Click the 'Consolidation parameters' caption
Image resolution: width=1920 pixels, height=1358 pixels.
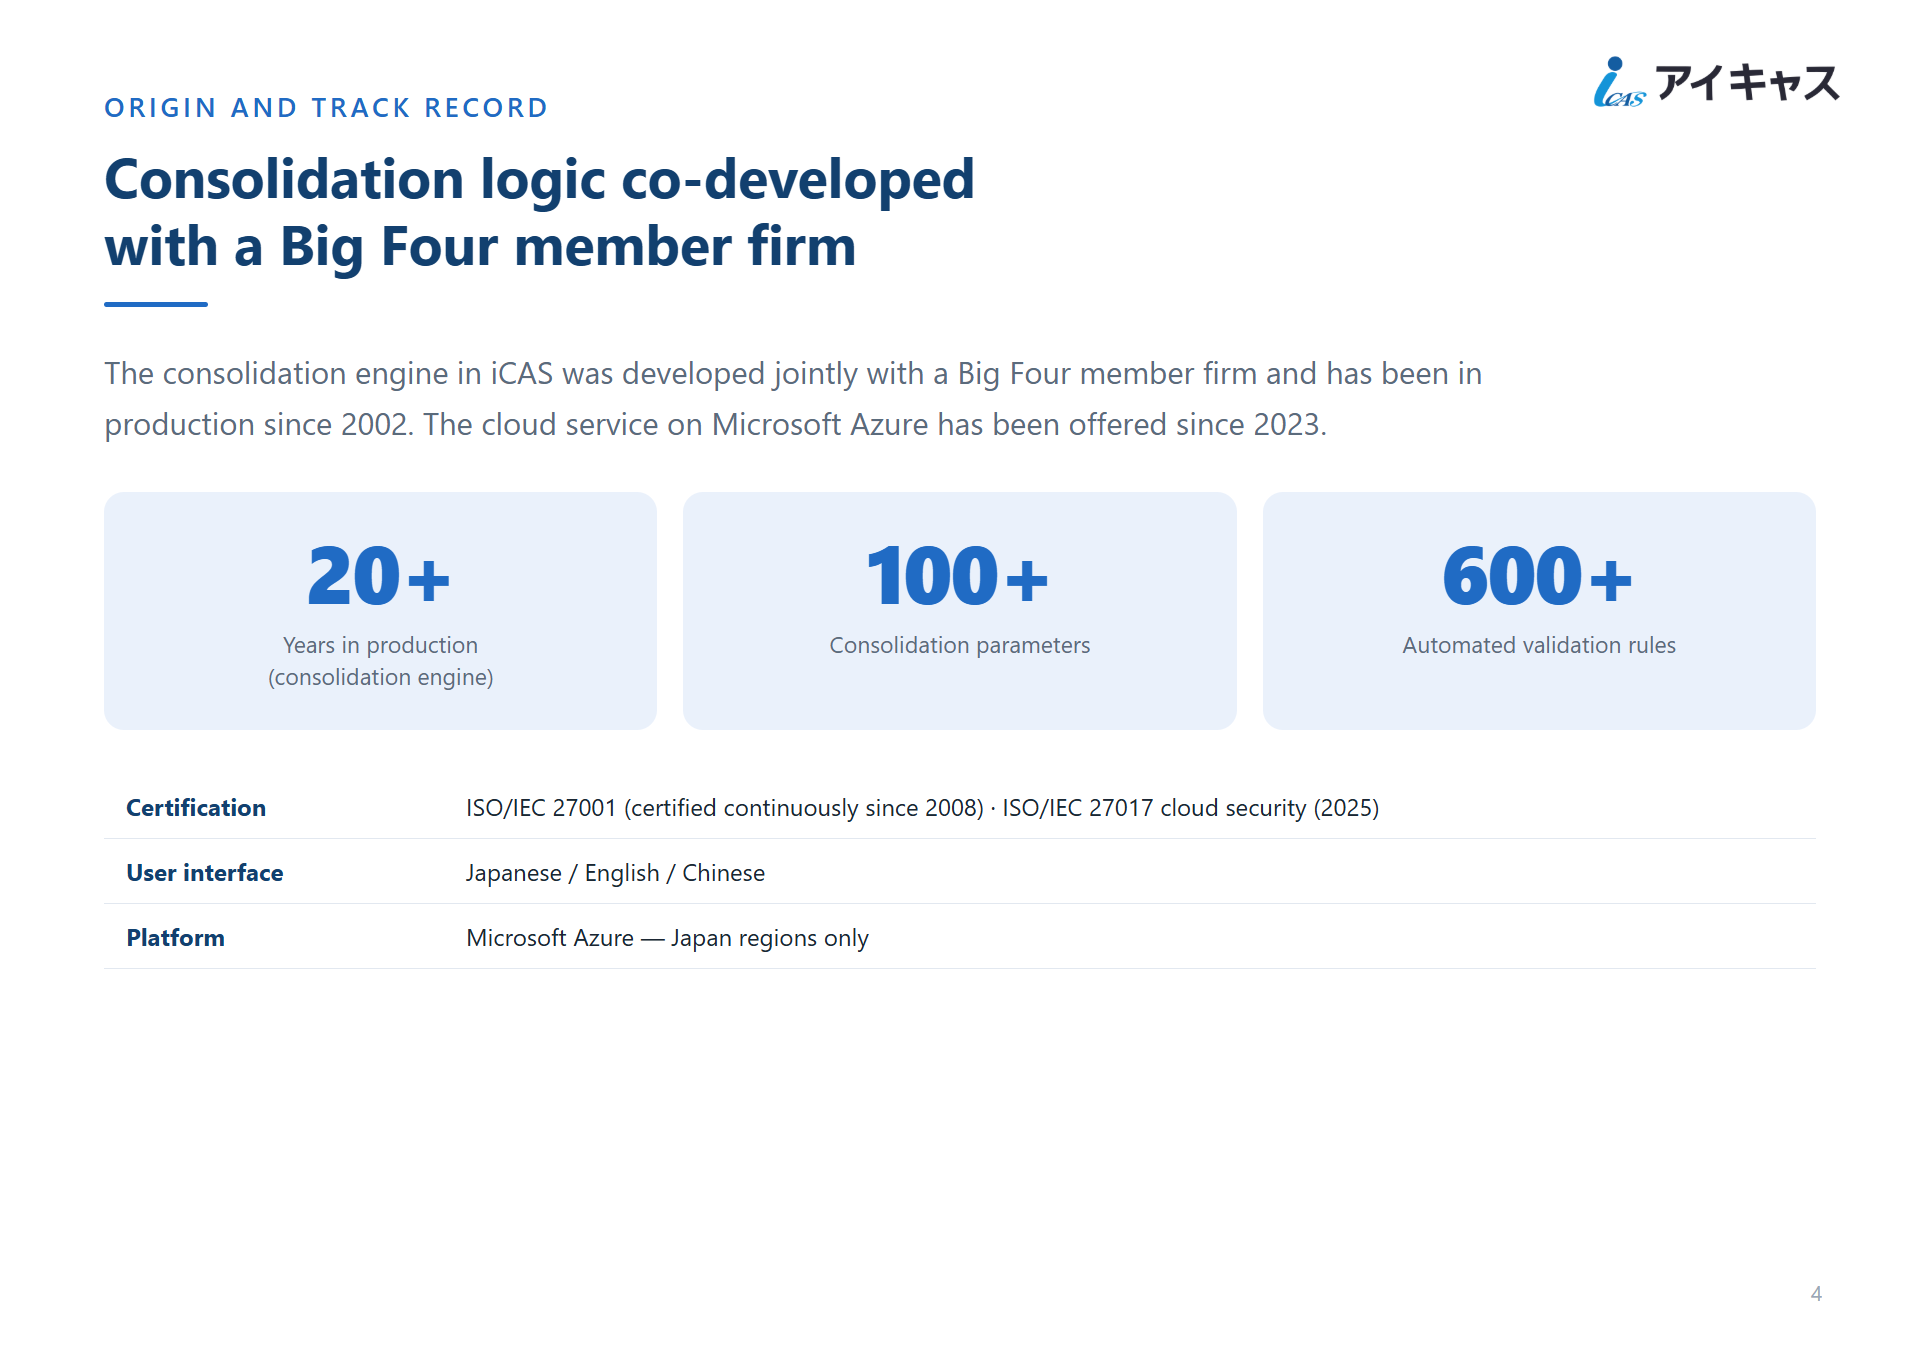(960, 645)
